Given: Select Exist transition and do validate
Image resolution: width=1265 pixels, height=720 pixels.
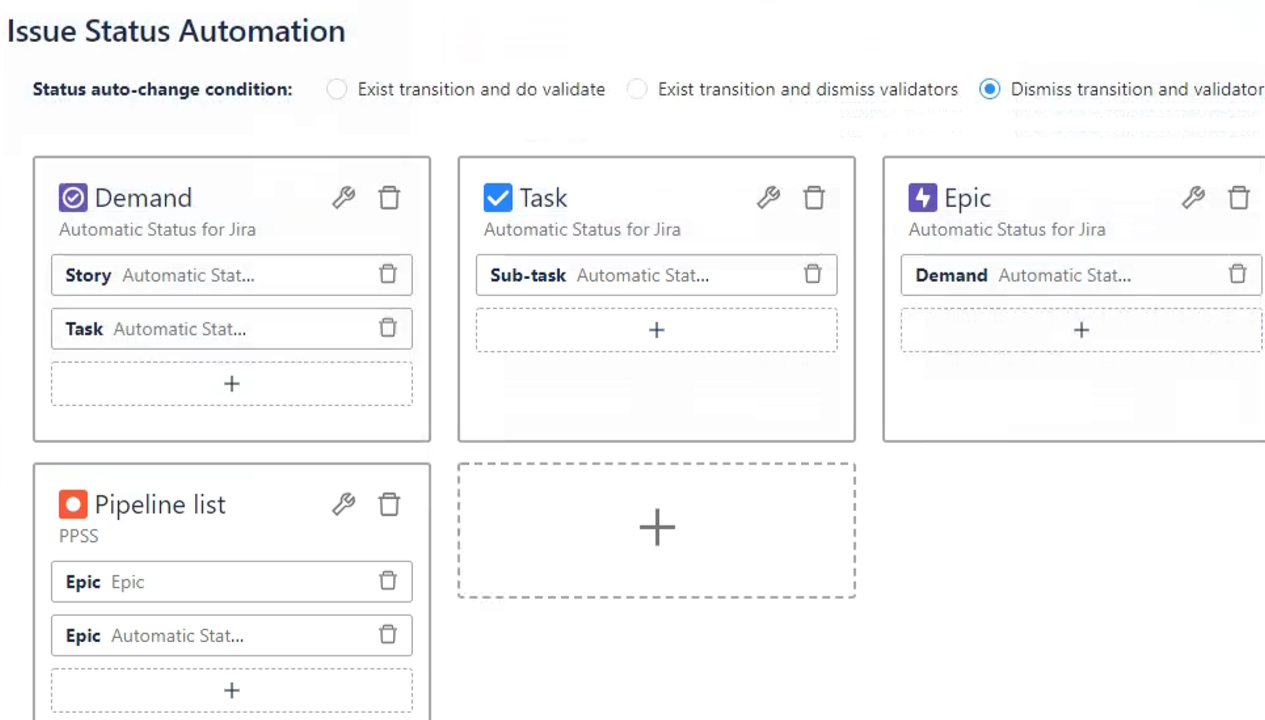Looking at the screenshot, I should [x=337, y=89].
